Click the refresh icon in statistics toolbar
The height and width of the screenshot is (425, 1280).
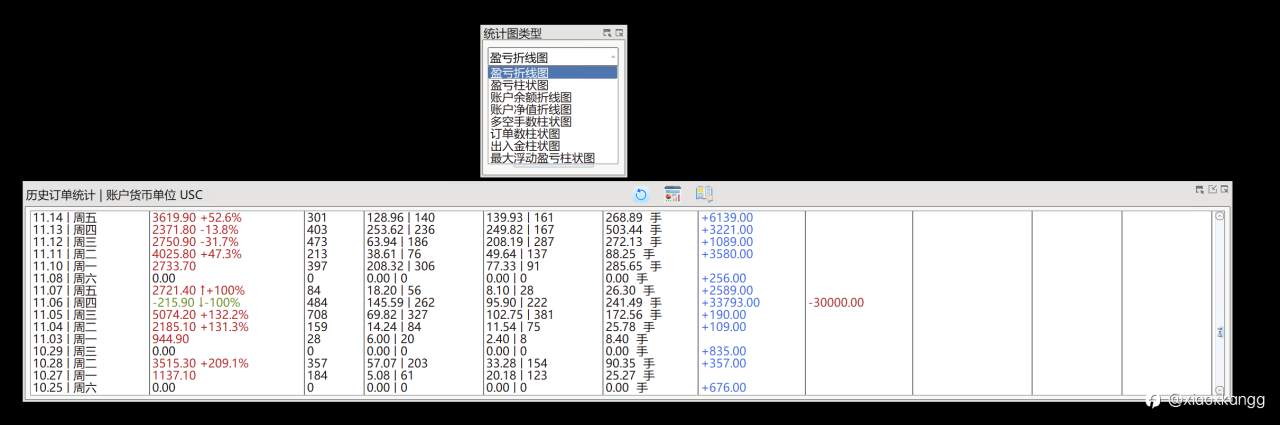point(641,194)
